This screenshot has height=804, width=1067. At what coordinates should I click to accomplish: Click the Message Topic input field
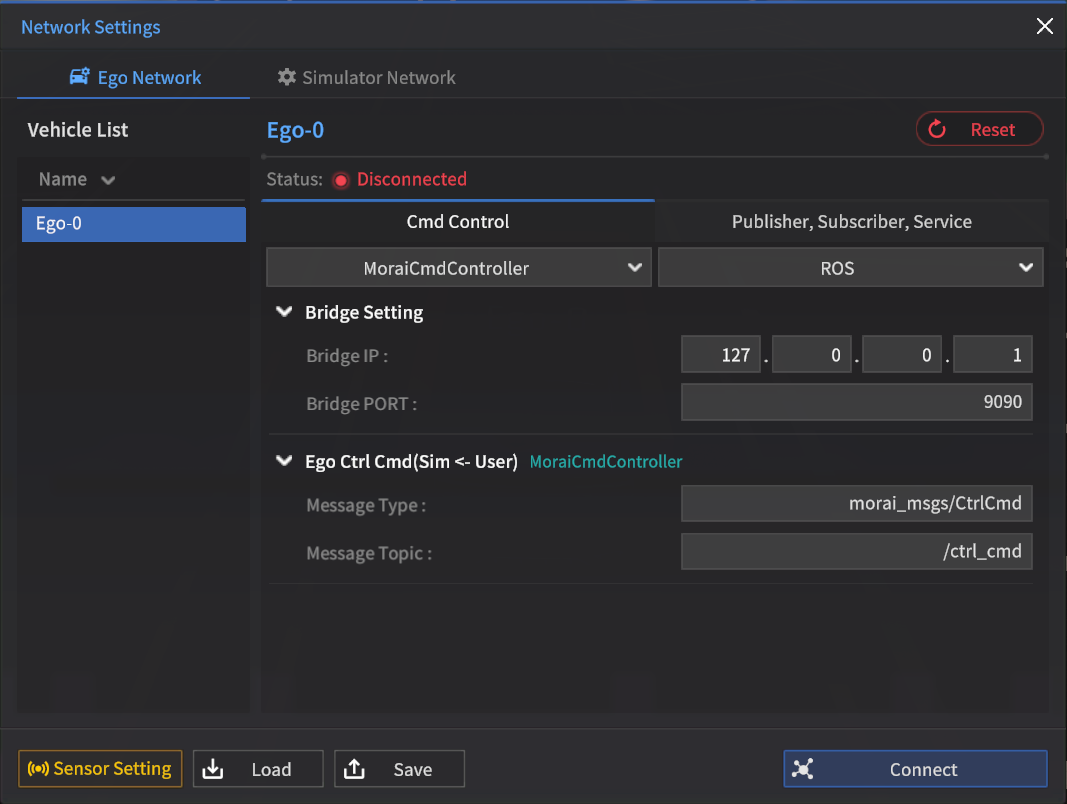click(x=856, y=551)
